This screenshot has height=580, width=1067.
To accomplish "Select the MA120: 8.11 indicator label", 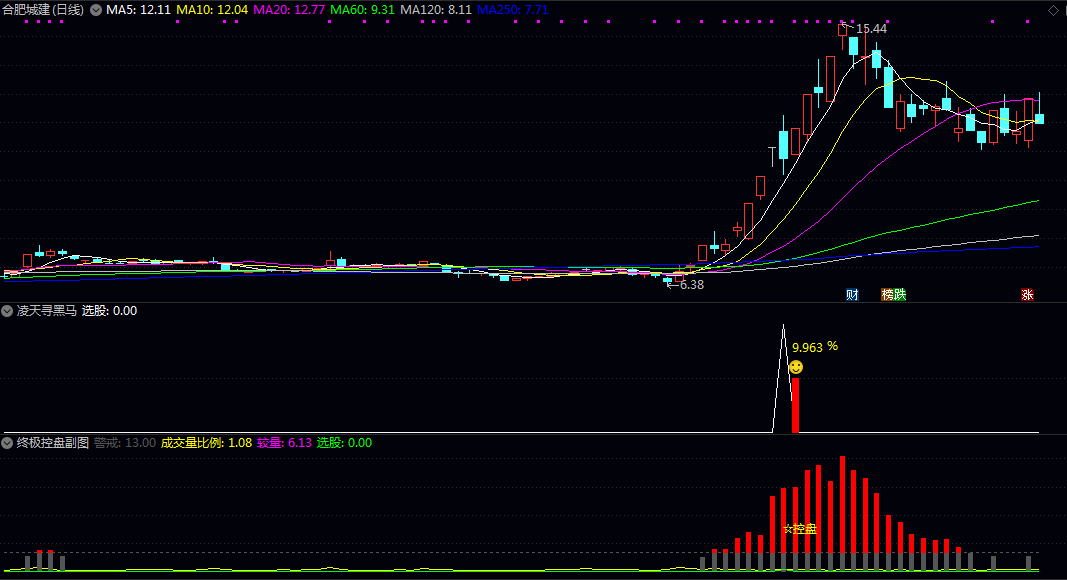I will click(x=436, y=10).
